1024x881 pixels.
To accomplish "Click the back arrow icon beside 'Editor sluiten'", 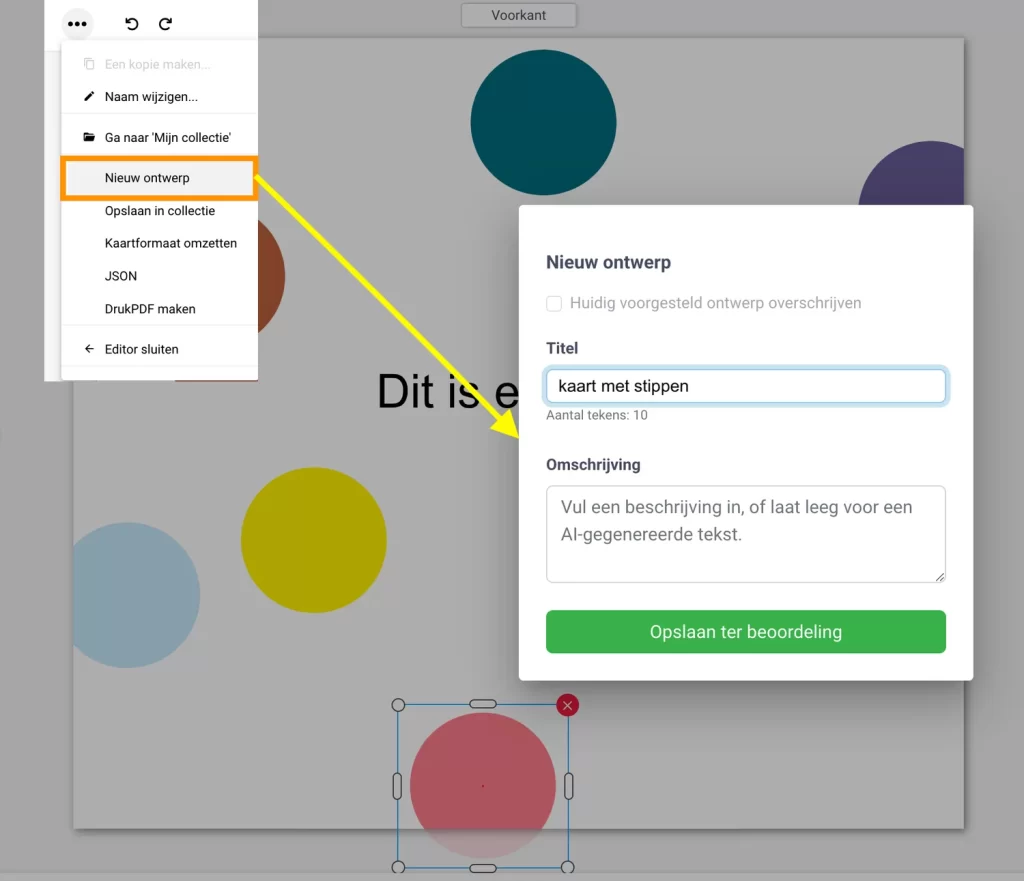I will 87,349.
